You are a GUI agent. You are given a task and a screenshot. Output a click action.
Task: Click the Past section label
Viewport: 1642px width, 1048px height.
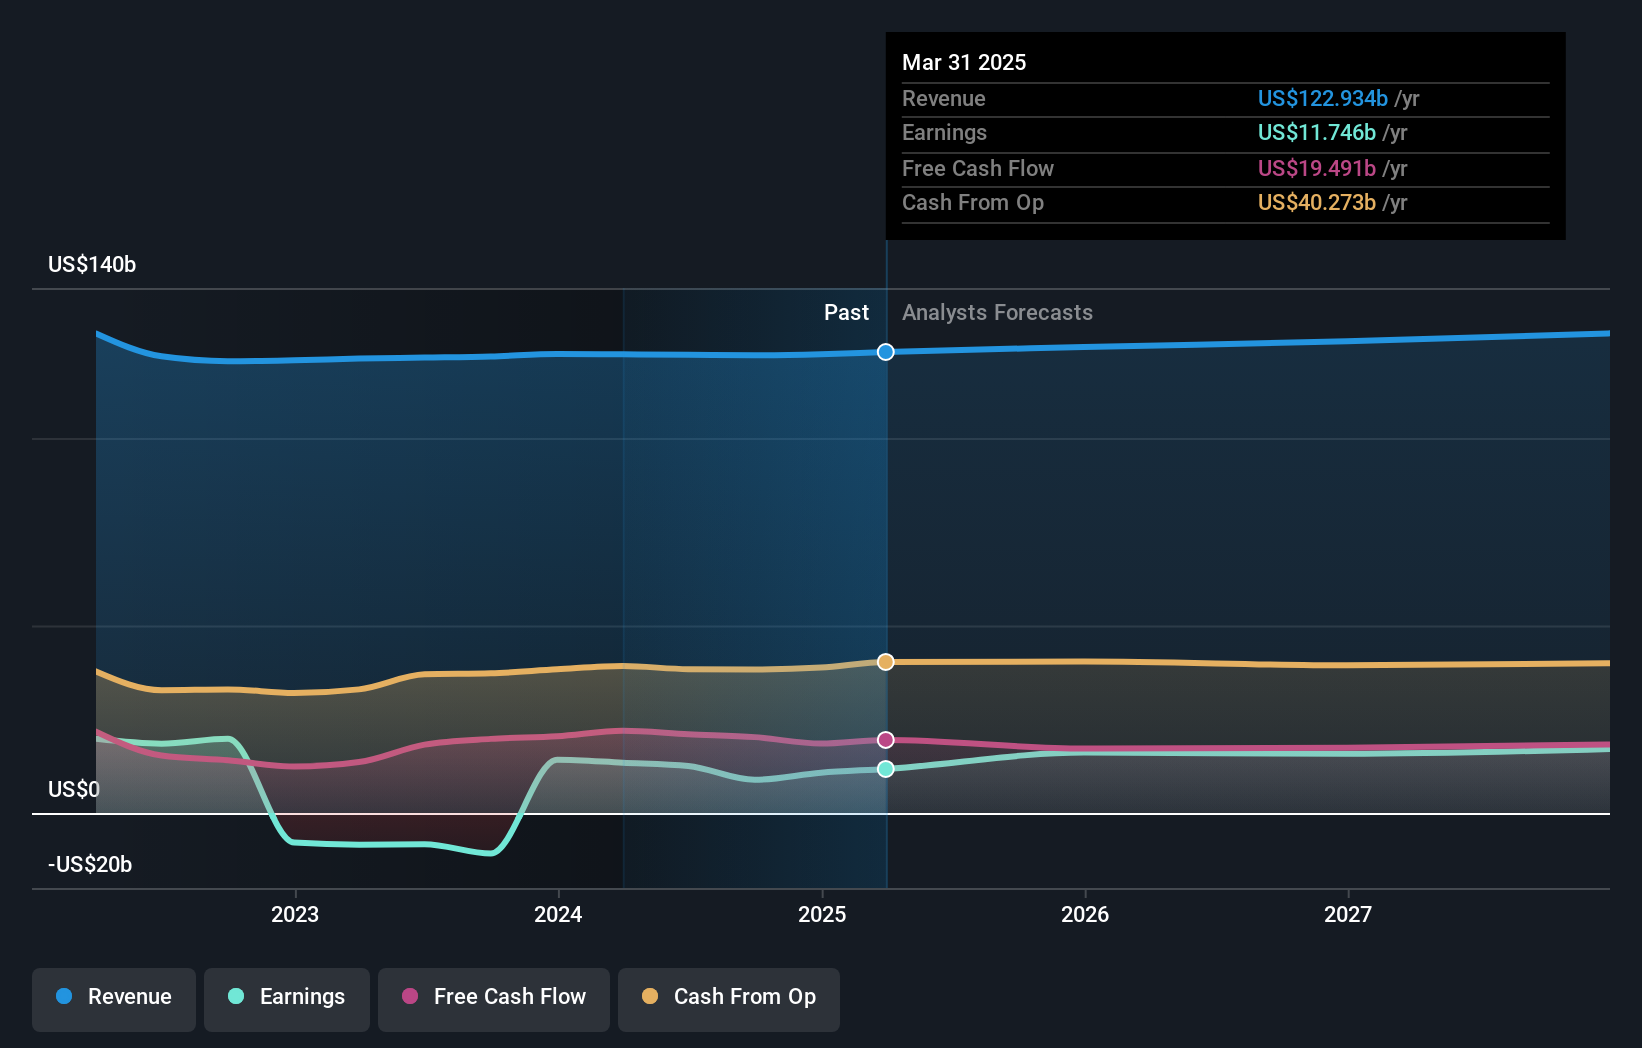coord(846,313)
